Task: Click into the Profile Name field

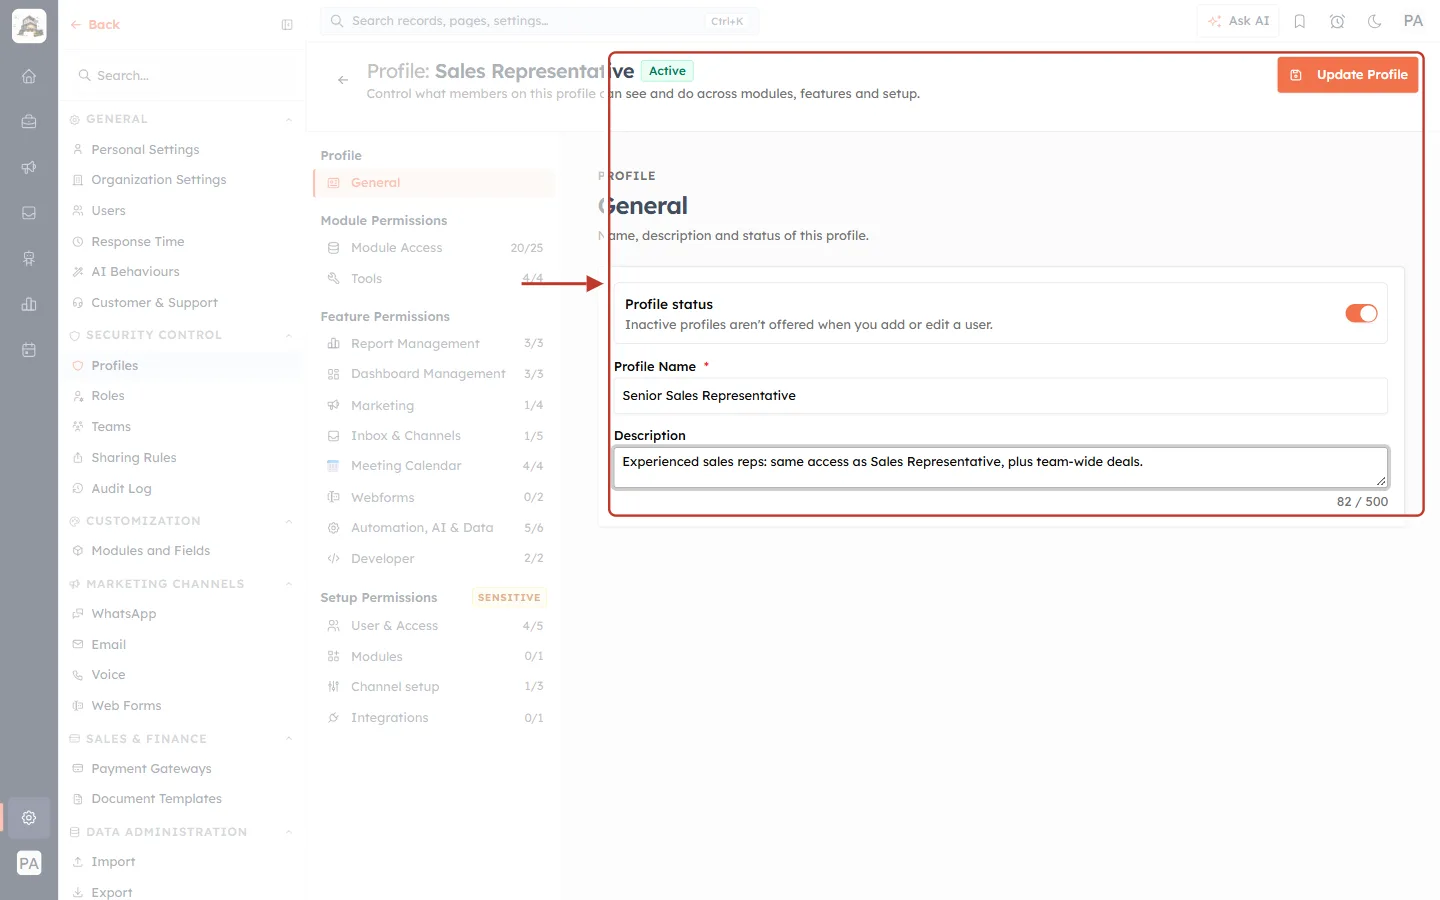Action: click(1000, 396)
